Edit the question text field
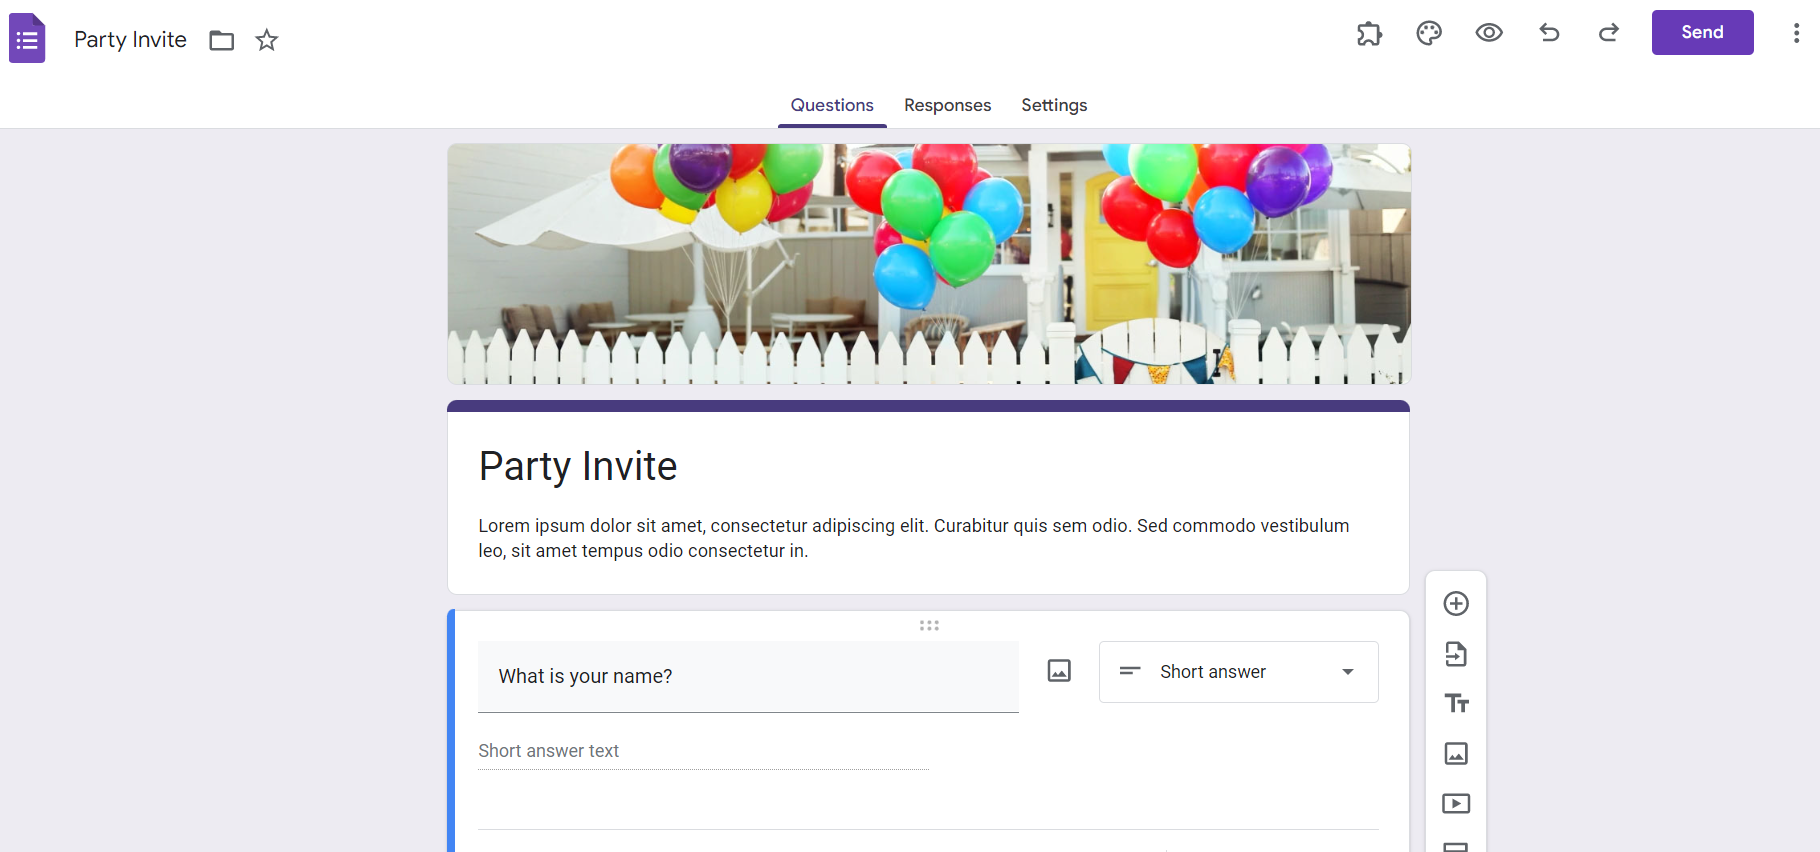 (748, 676)
